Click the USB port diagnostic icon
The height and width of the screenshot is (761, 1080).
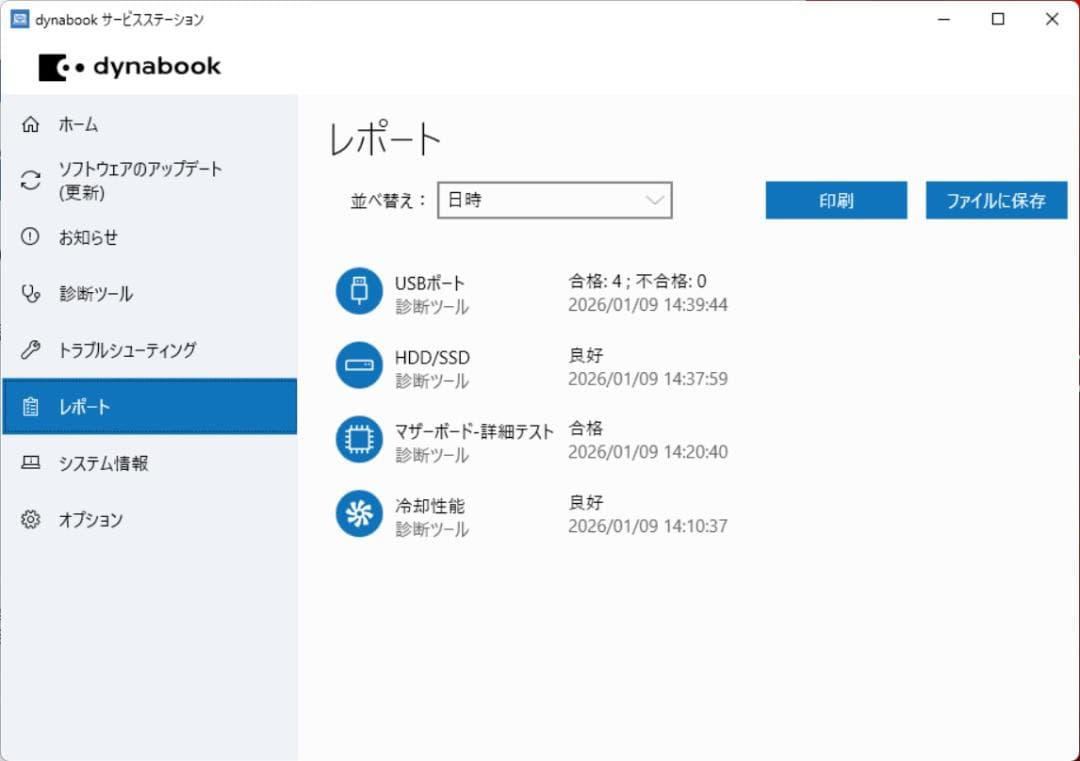(358, 291)
